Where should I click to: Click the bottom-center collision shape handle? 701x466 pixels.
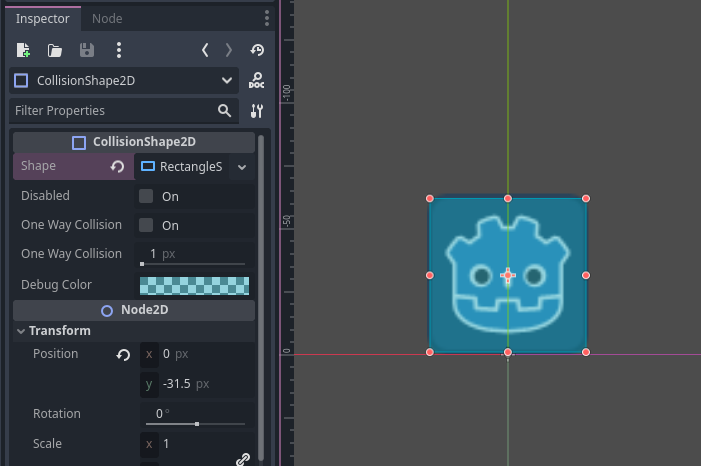click(508, 352)
